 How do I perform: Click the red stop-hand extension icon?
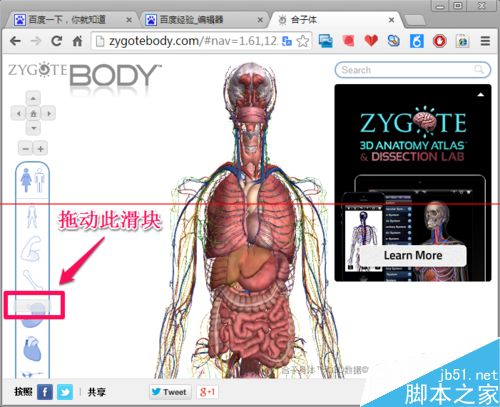pos(439,41)
